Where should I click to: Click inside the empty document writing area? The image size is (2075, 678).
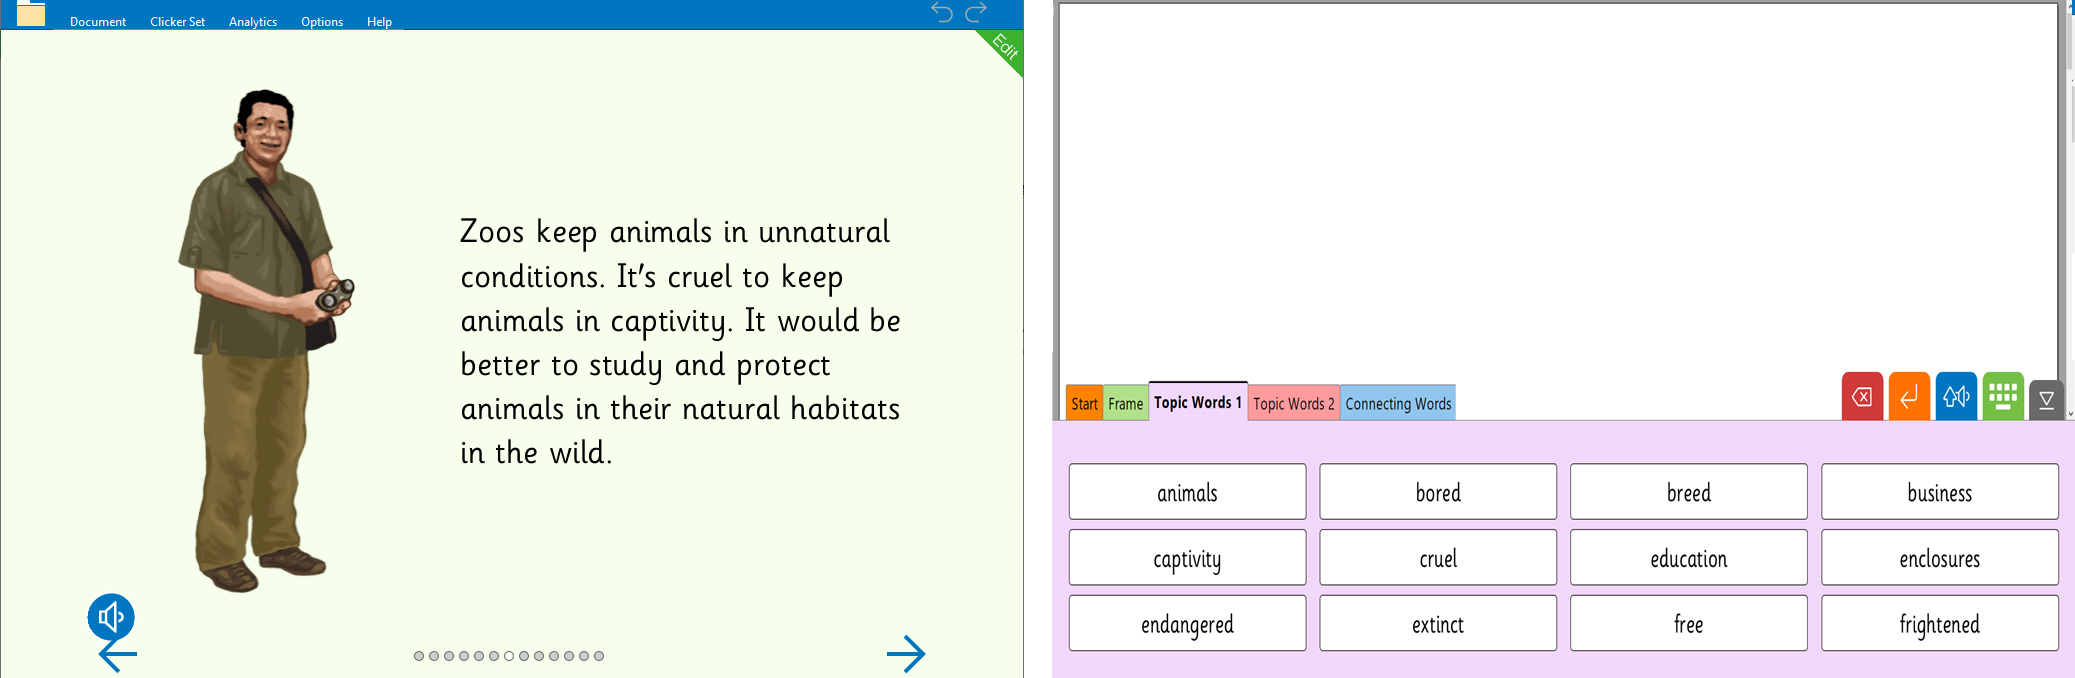coord(1556,180)
